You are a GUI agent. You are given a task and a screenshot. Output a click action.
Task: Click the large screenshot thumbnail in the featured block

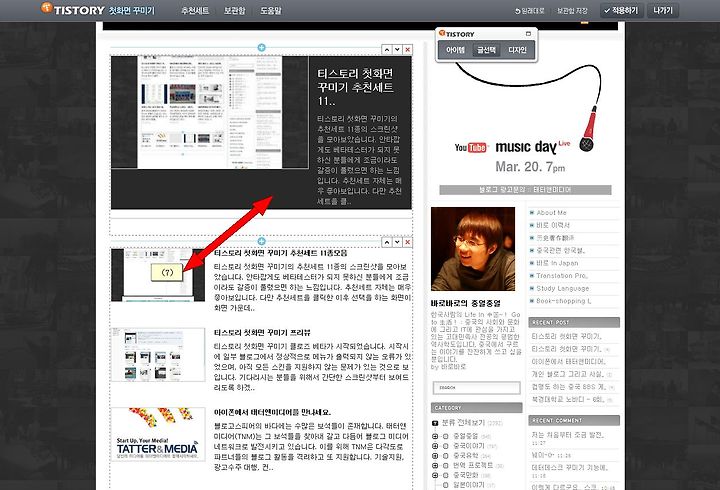(x=210, y=112)
